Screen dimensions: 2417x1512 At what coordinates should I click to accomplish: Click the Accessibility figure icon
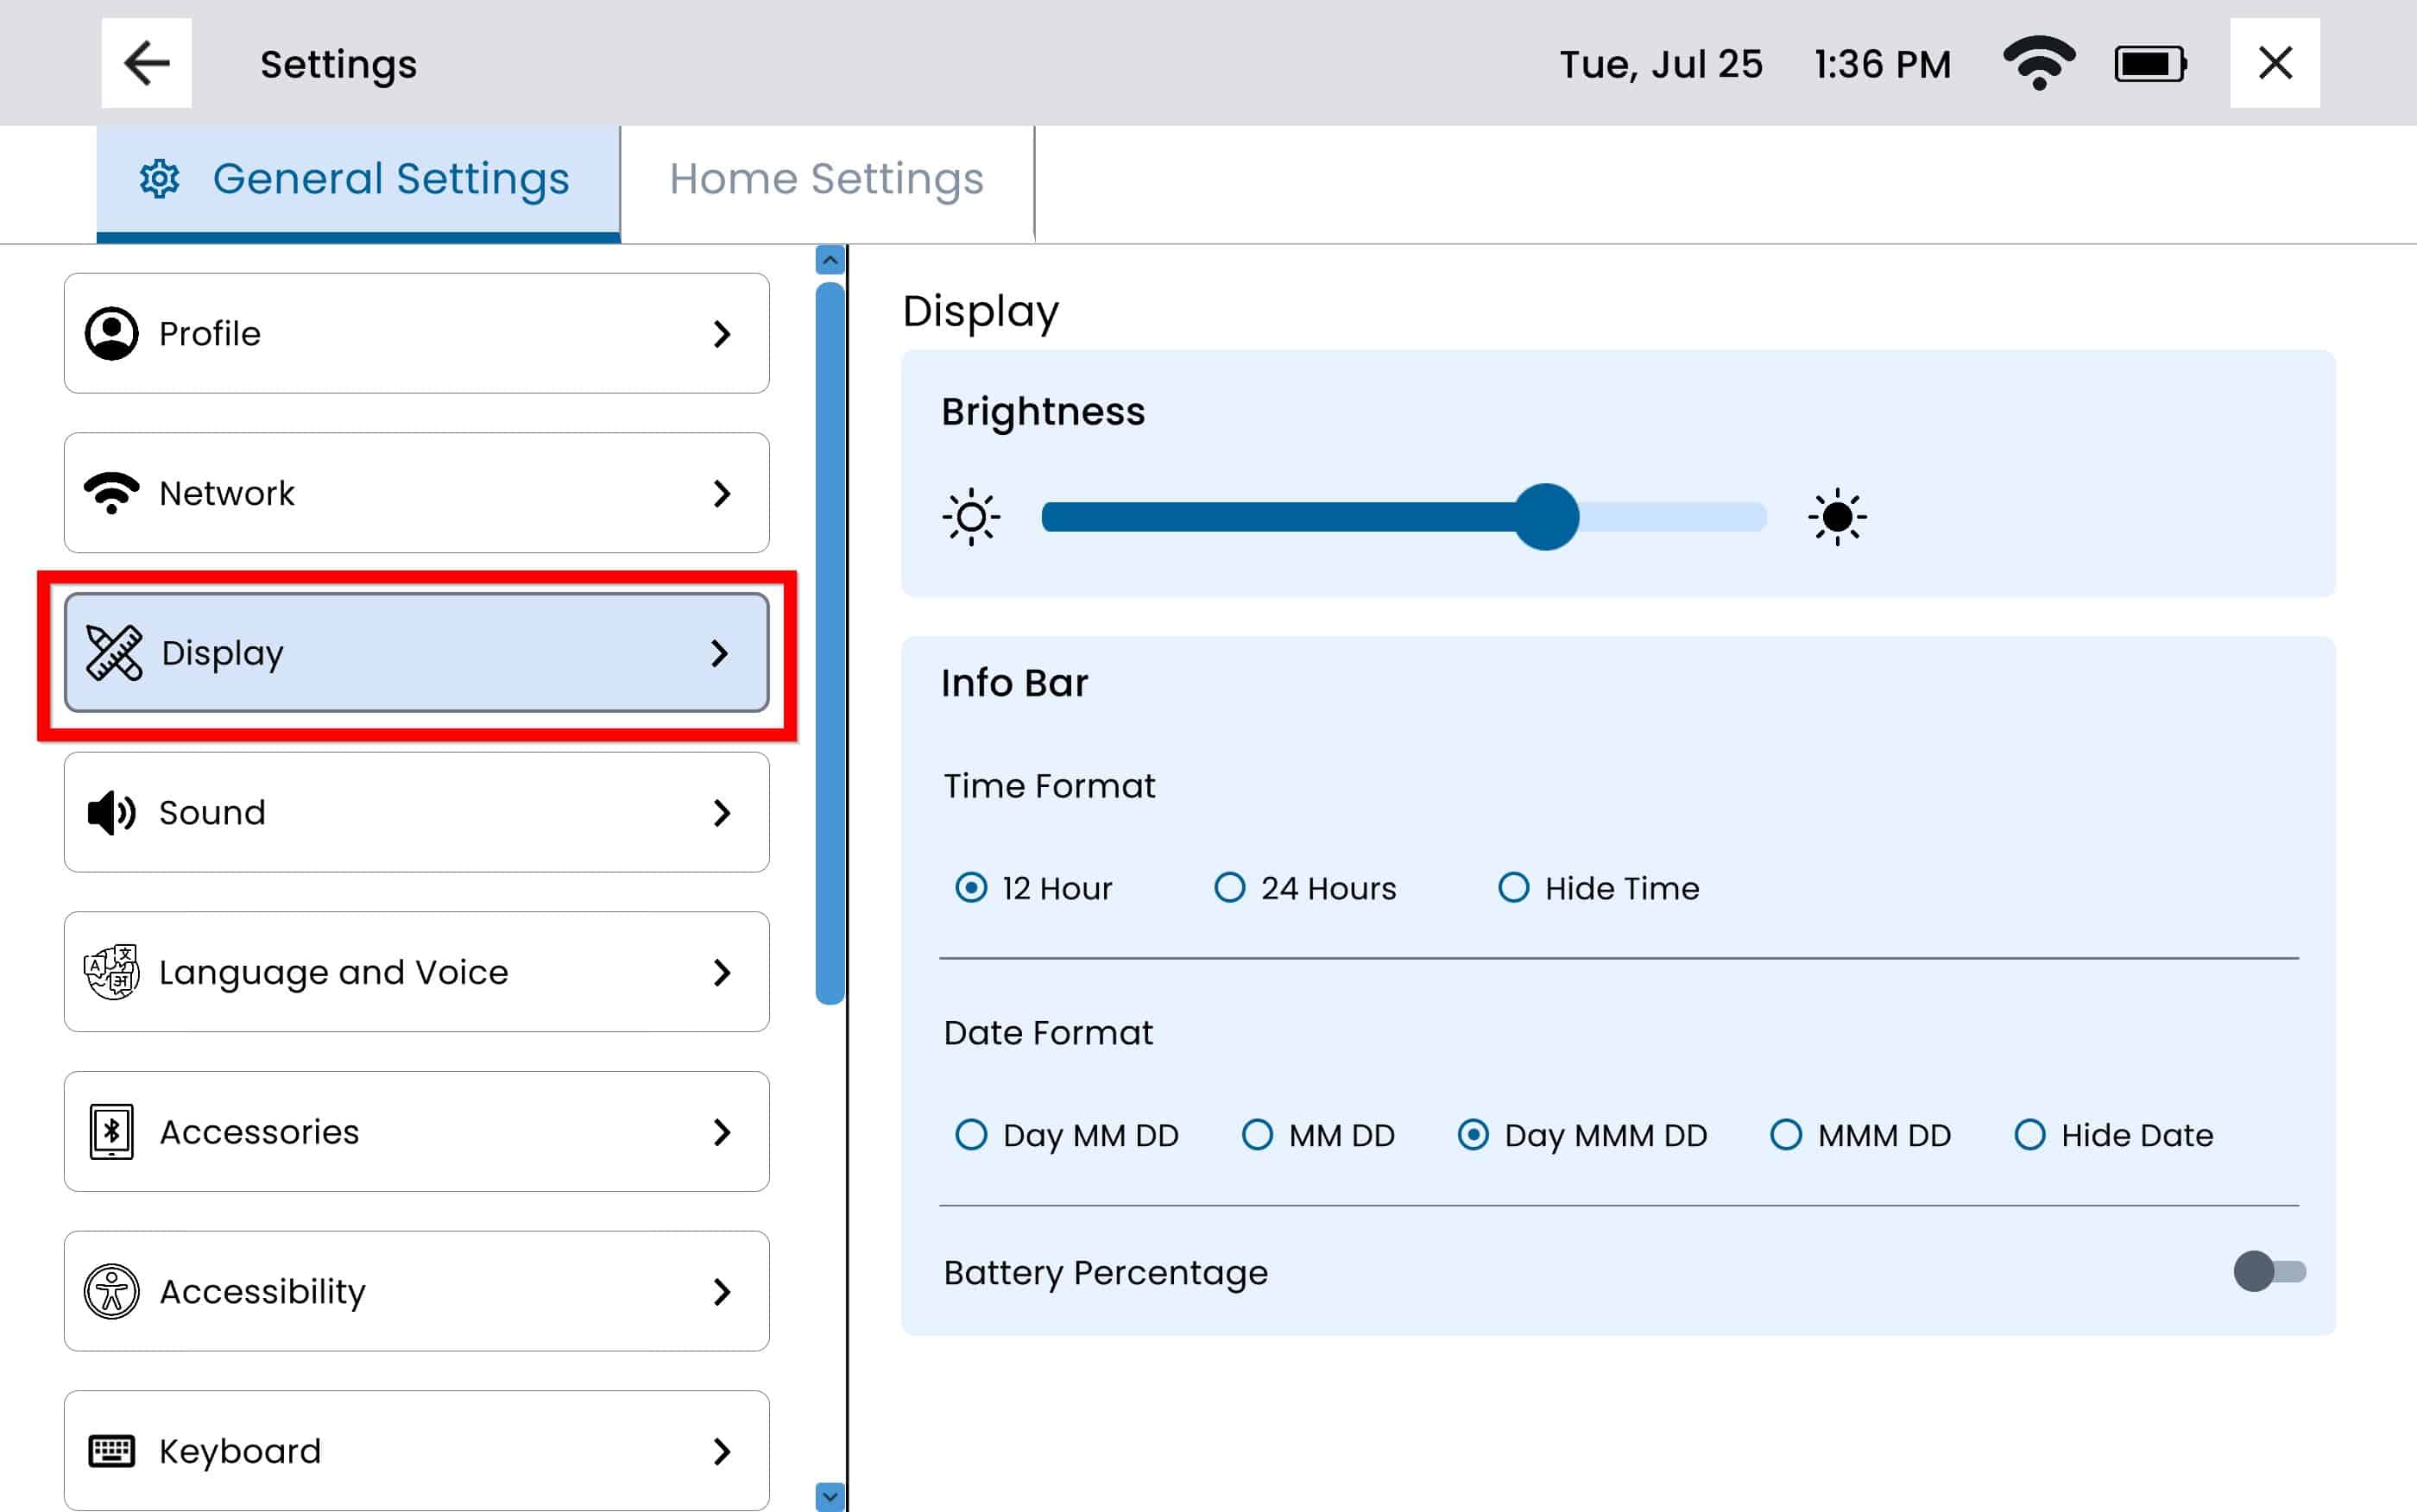112,1291
